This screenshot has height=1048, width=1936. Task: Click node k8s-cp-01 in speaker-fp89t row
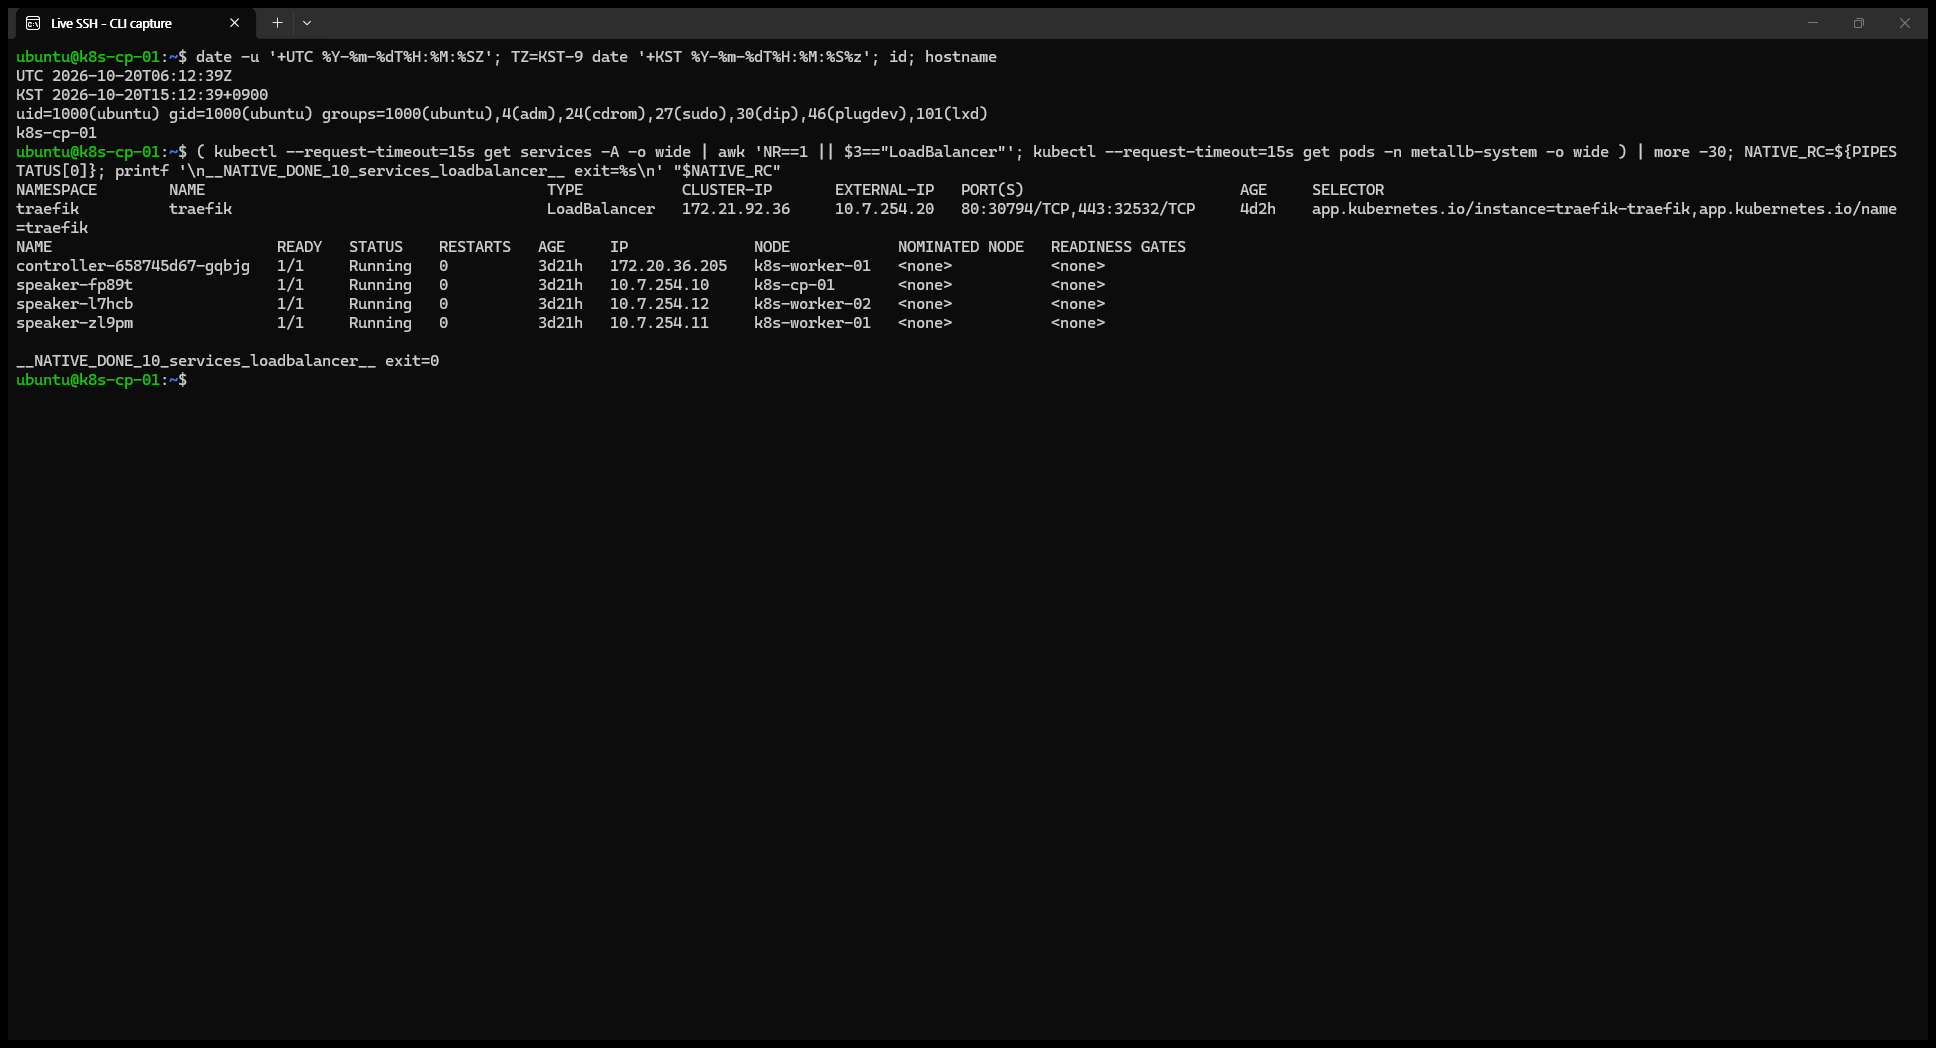(x=795, y=285)
